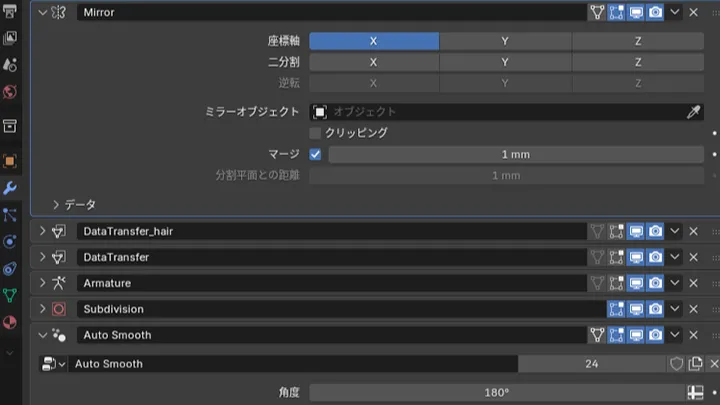Enable Z in the 二分割 bisect row

click(638, 62)
